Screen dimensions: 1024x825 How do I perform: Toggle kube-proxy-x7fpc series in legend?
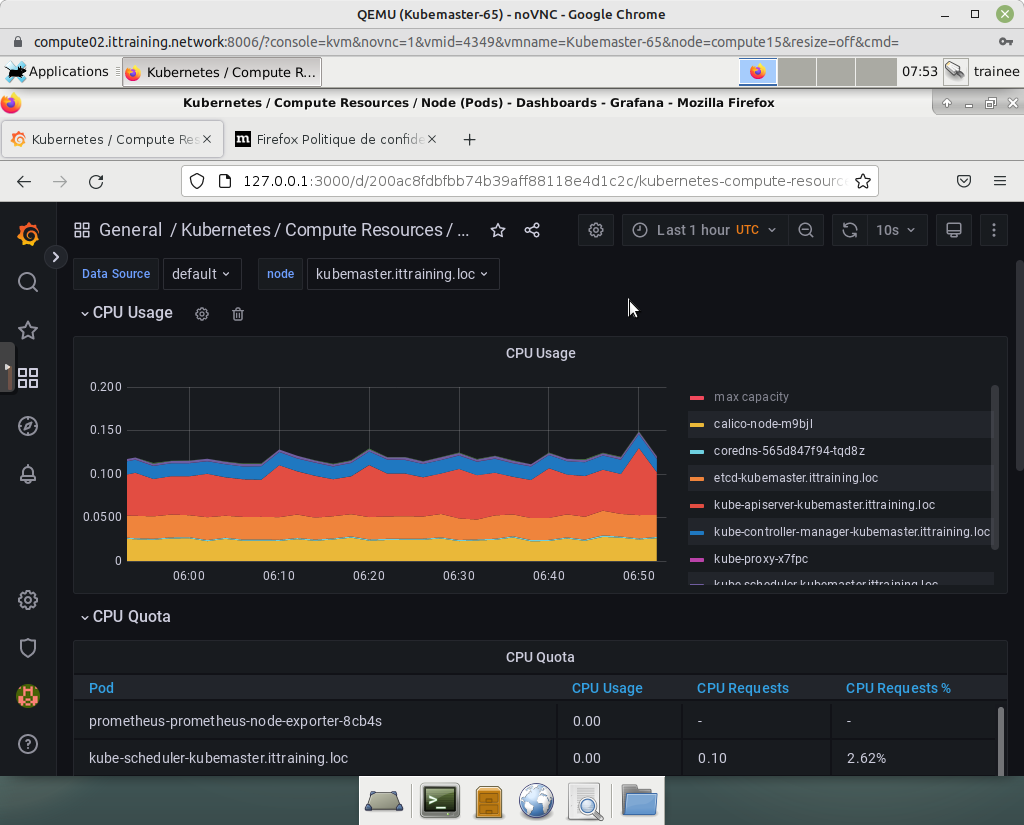pyautogui.click(x=760, y=559)
